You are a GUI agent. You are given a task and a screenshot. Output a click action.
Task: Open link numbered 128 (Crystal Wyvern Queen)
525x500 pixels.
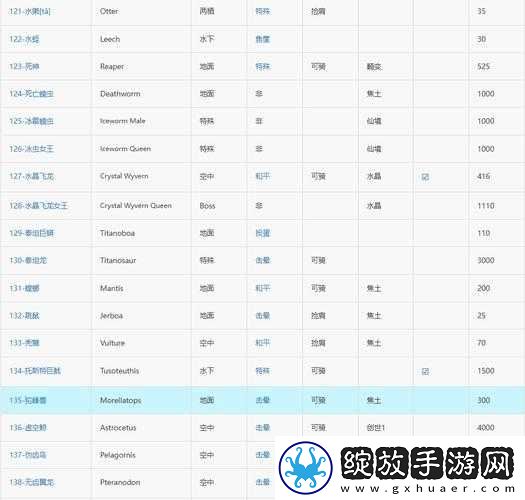(39, 205)
